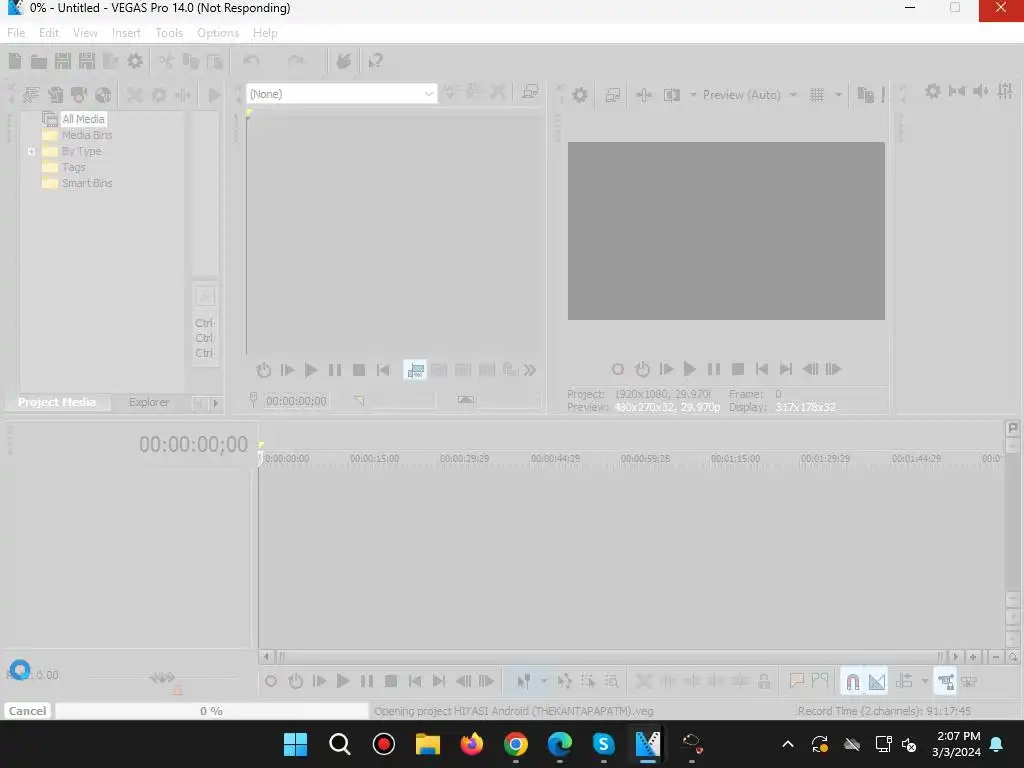
Task: Toggle Downmix Output speaker icon
Action: click(x=981, y=91)
